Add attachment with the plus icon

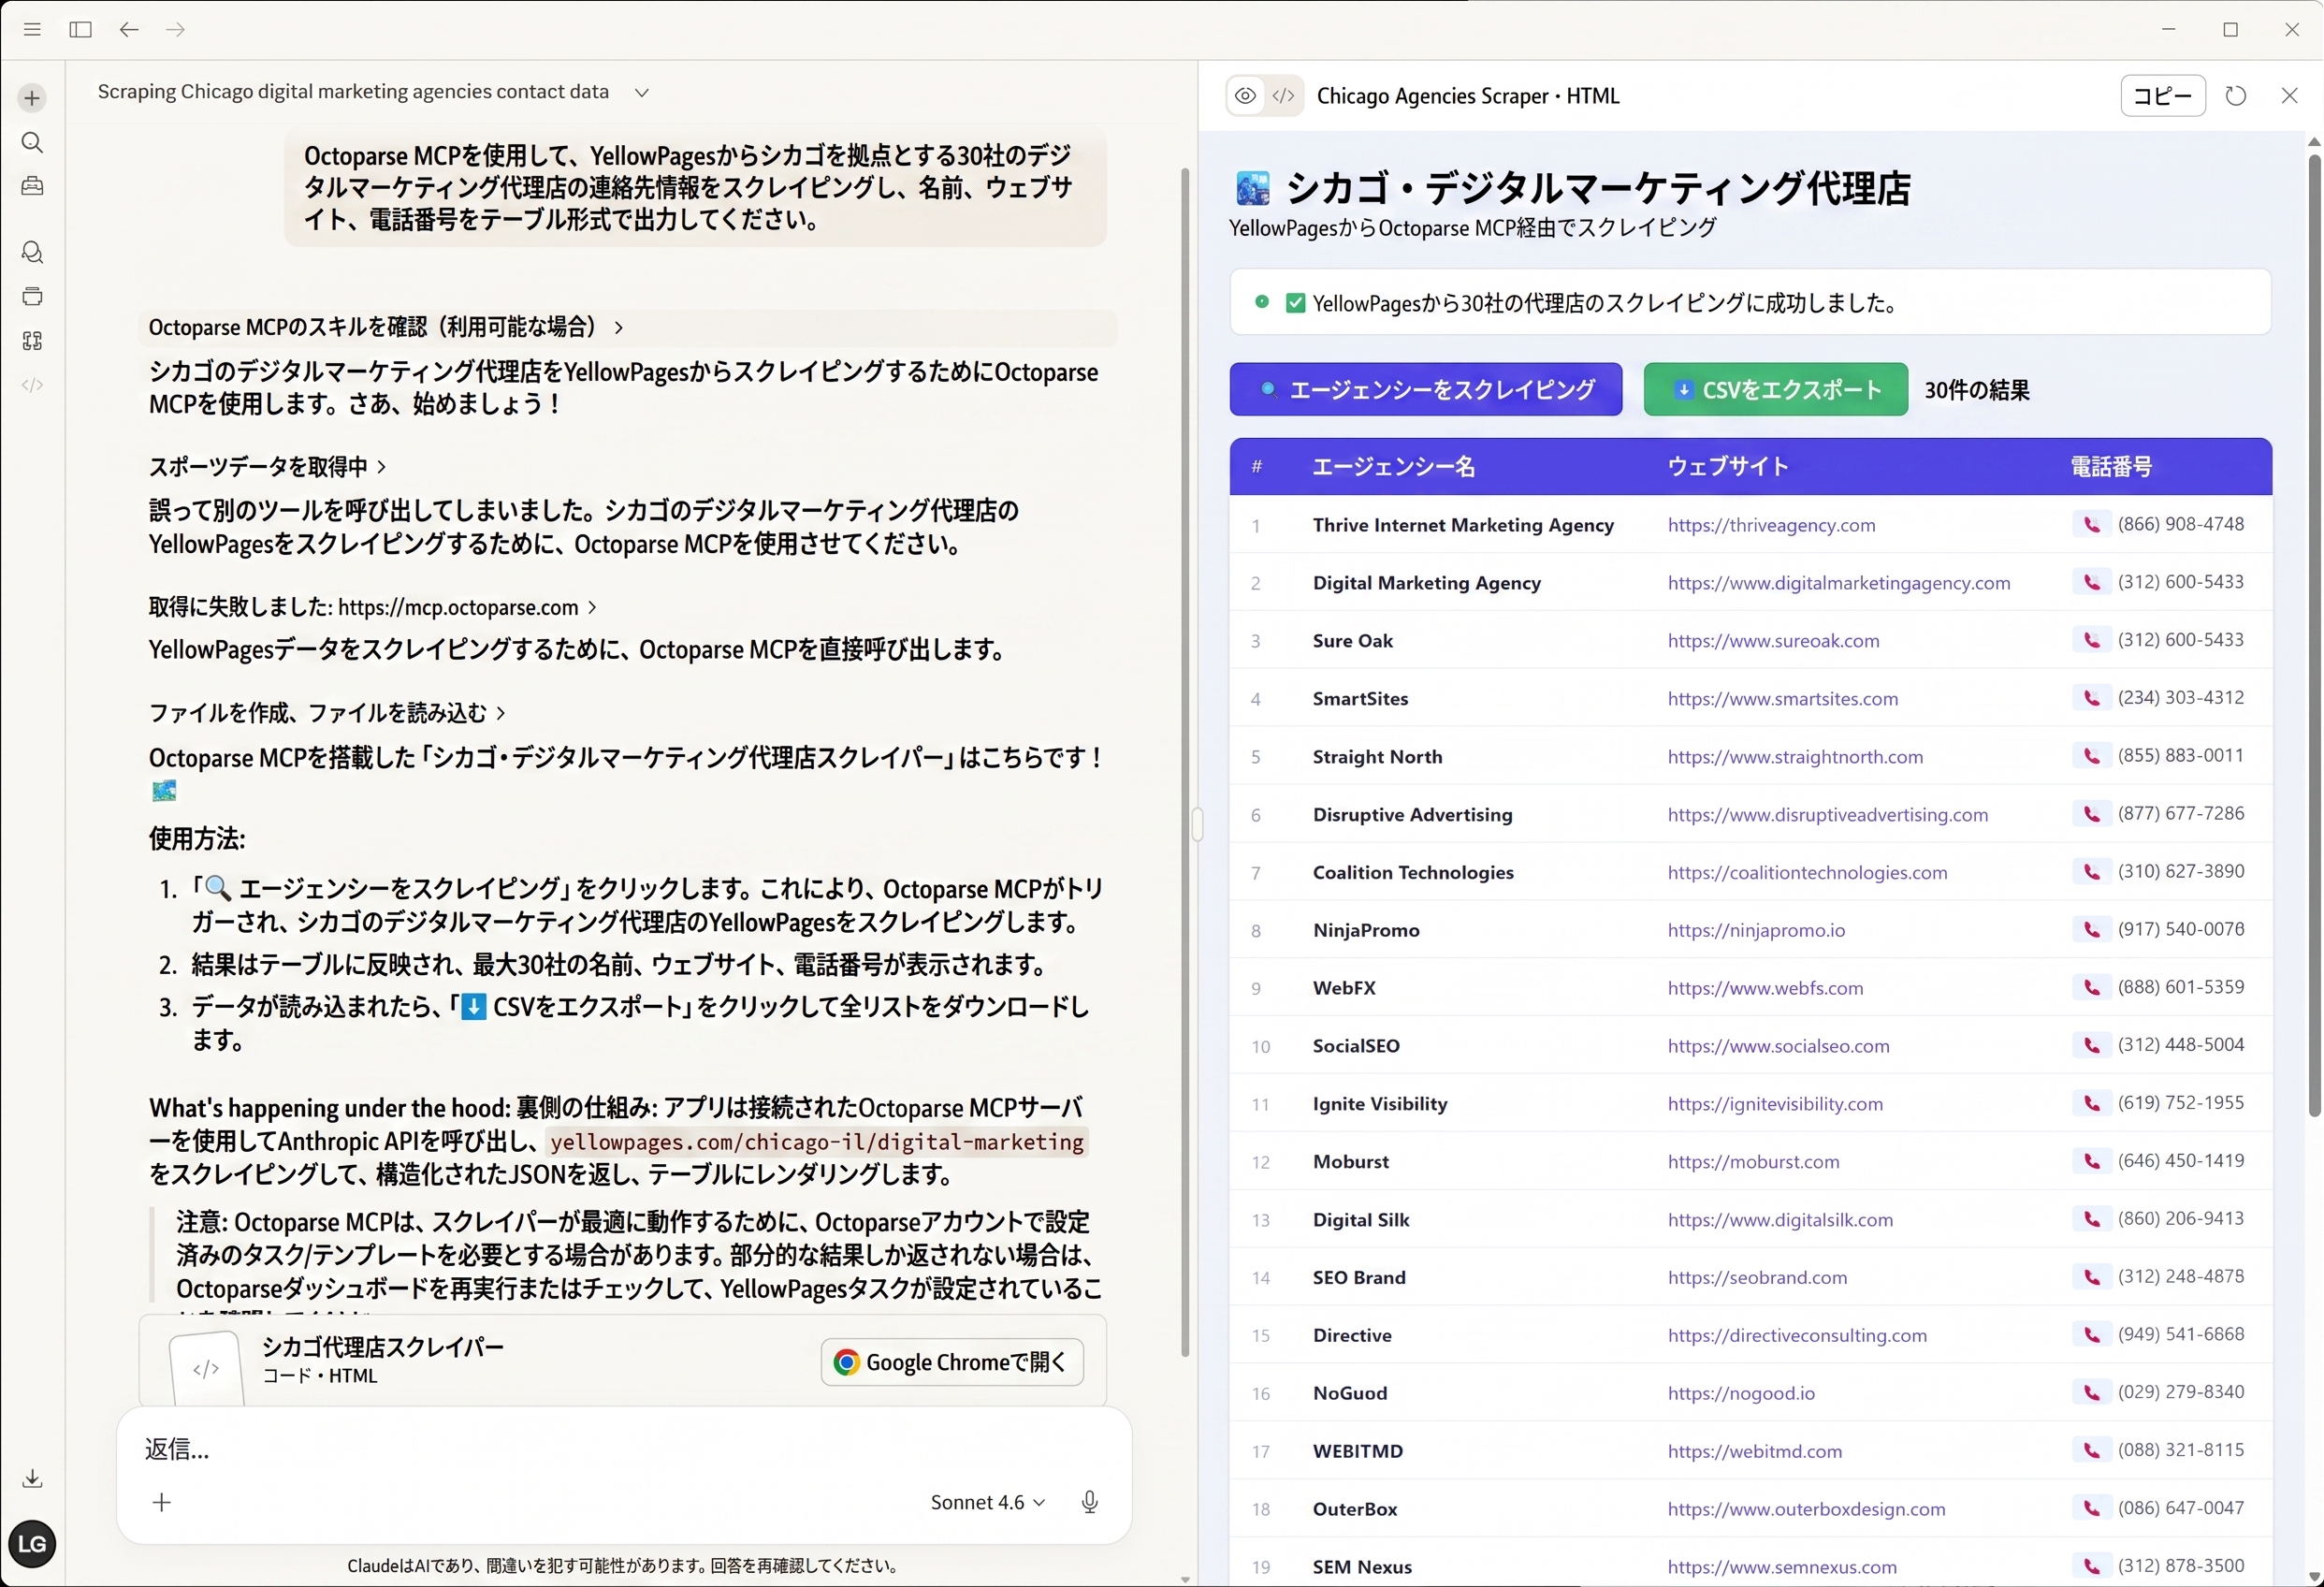[x=162, y=1502]
